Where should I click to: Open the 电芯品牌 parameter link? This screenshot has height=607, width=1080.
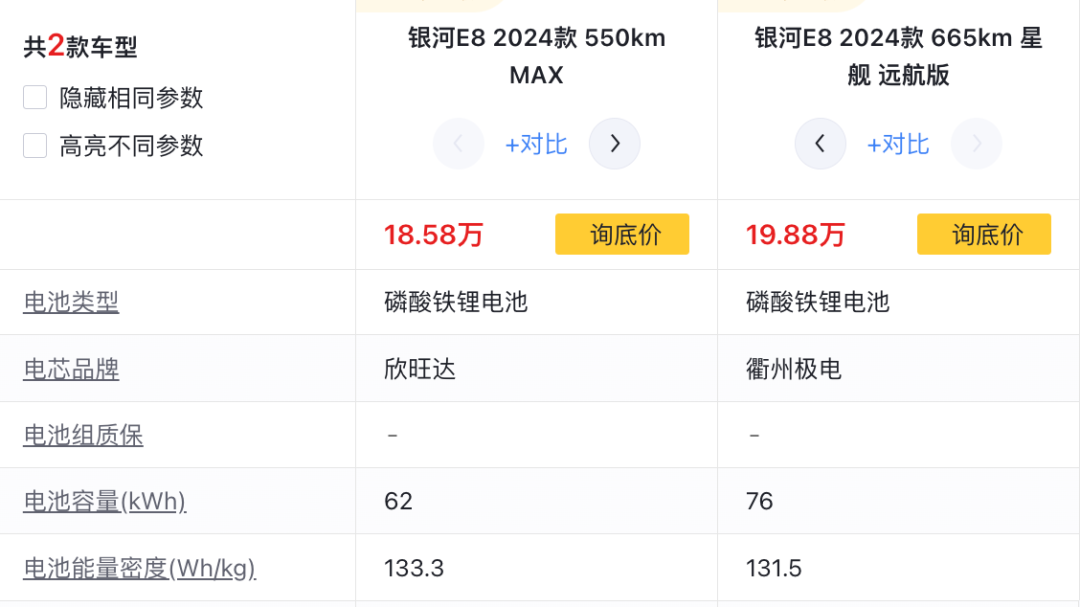tap(71, 369)
